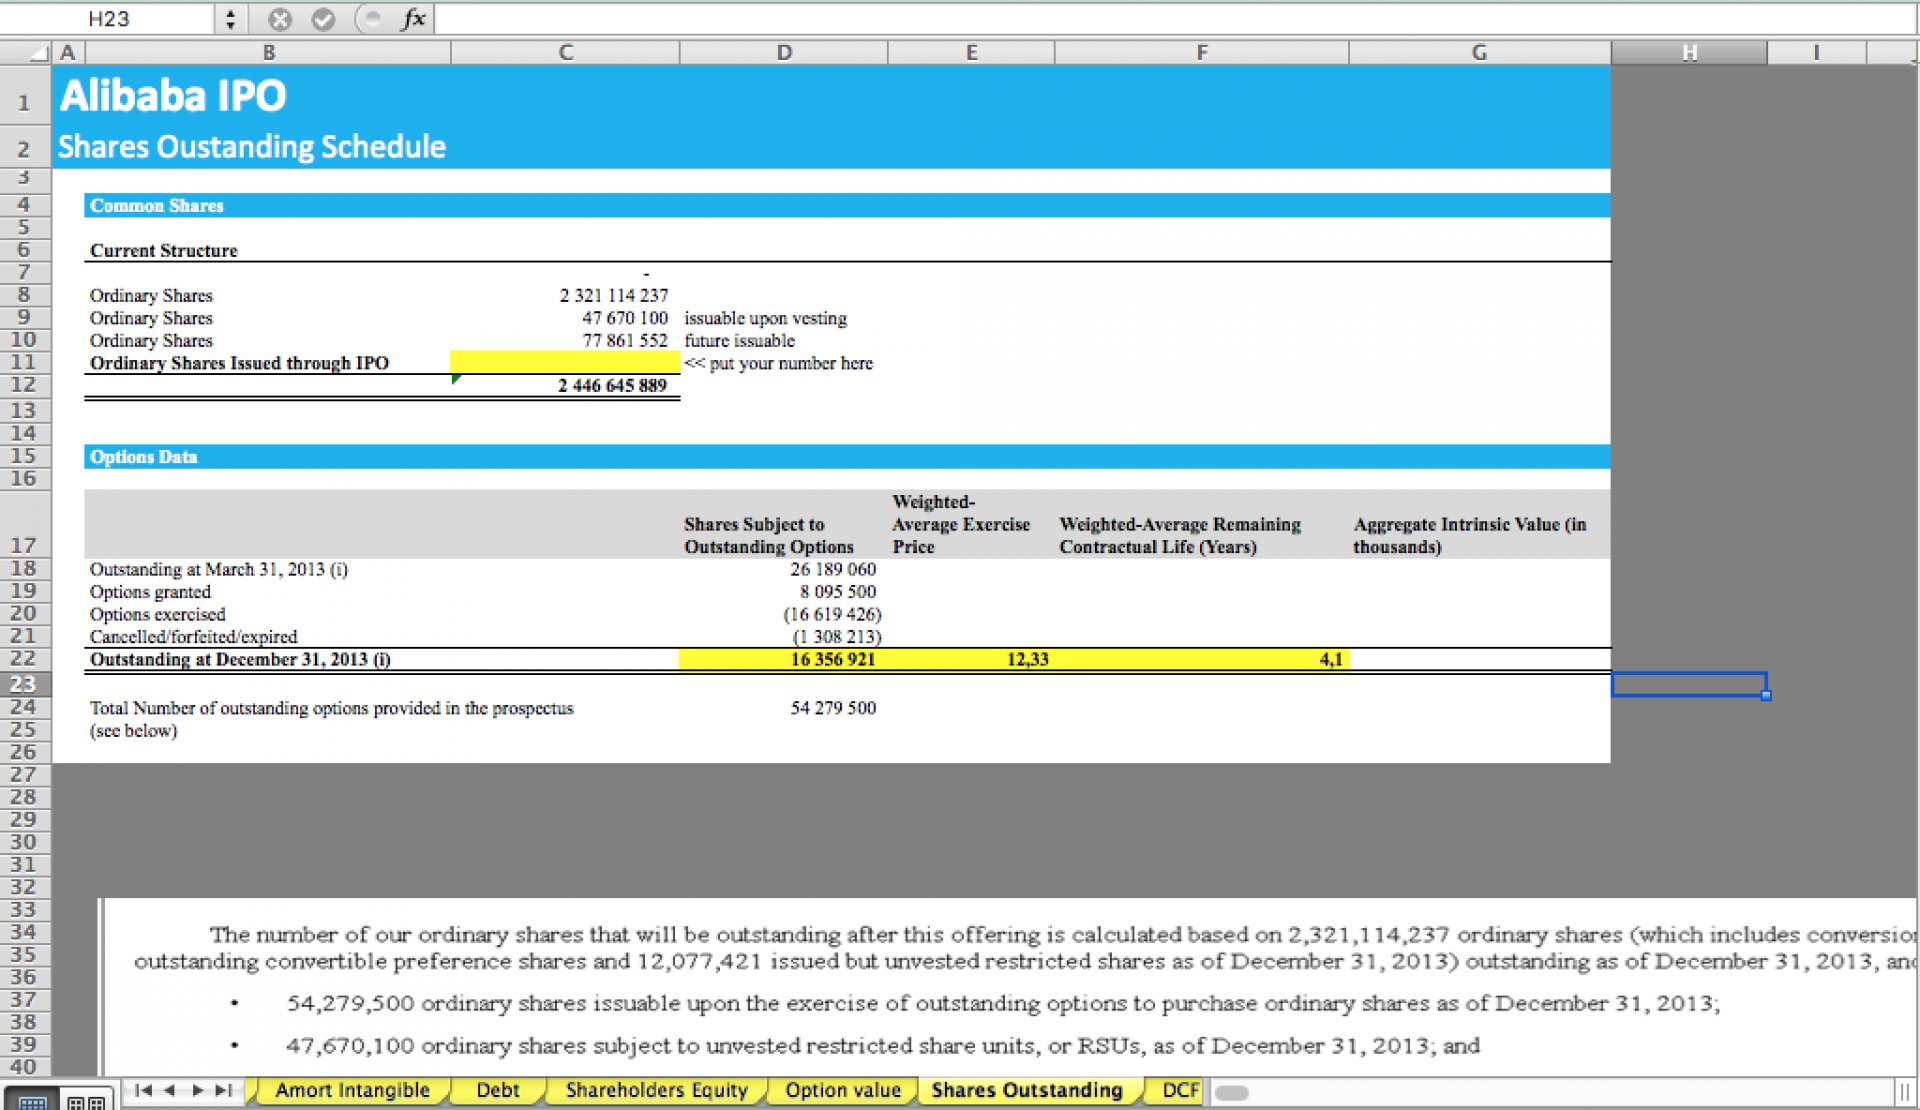
Task: Select column G header
Action: coord(1479,53)
